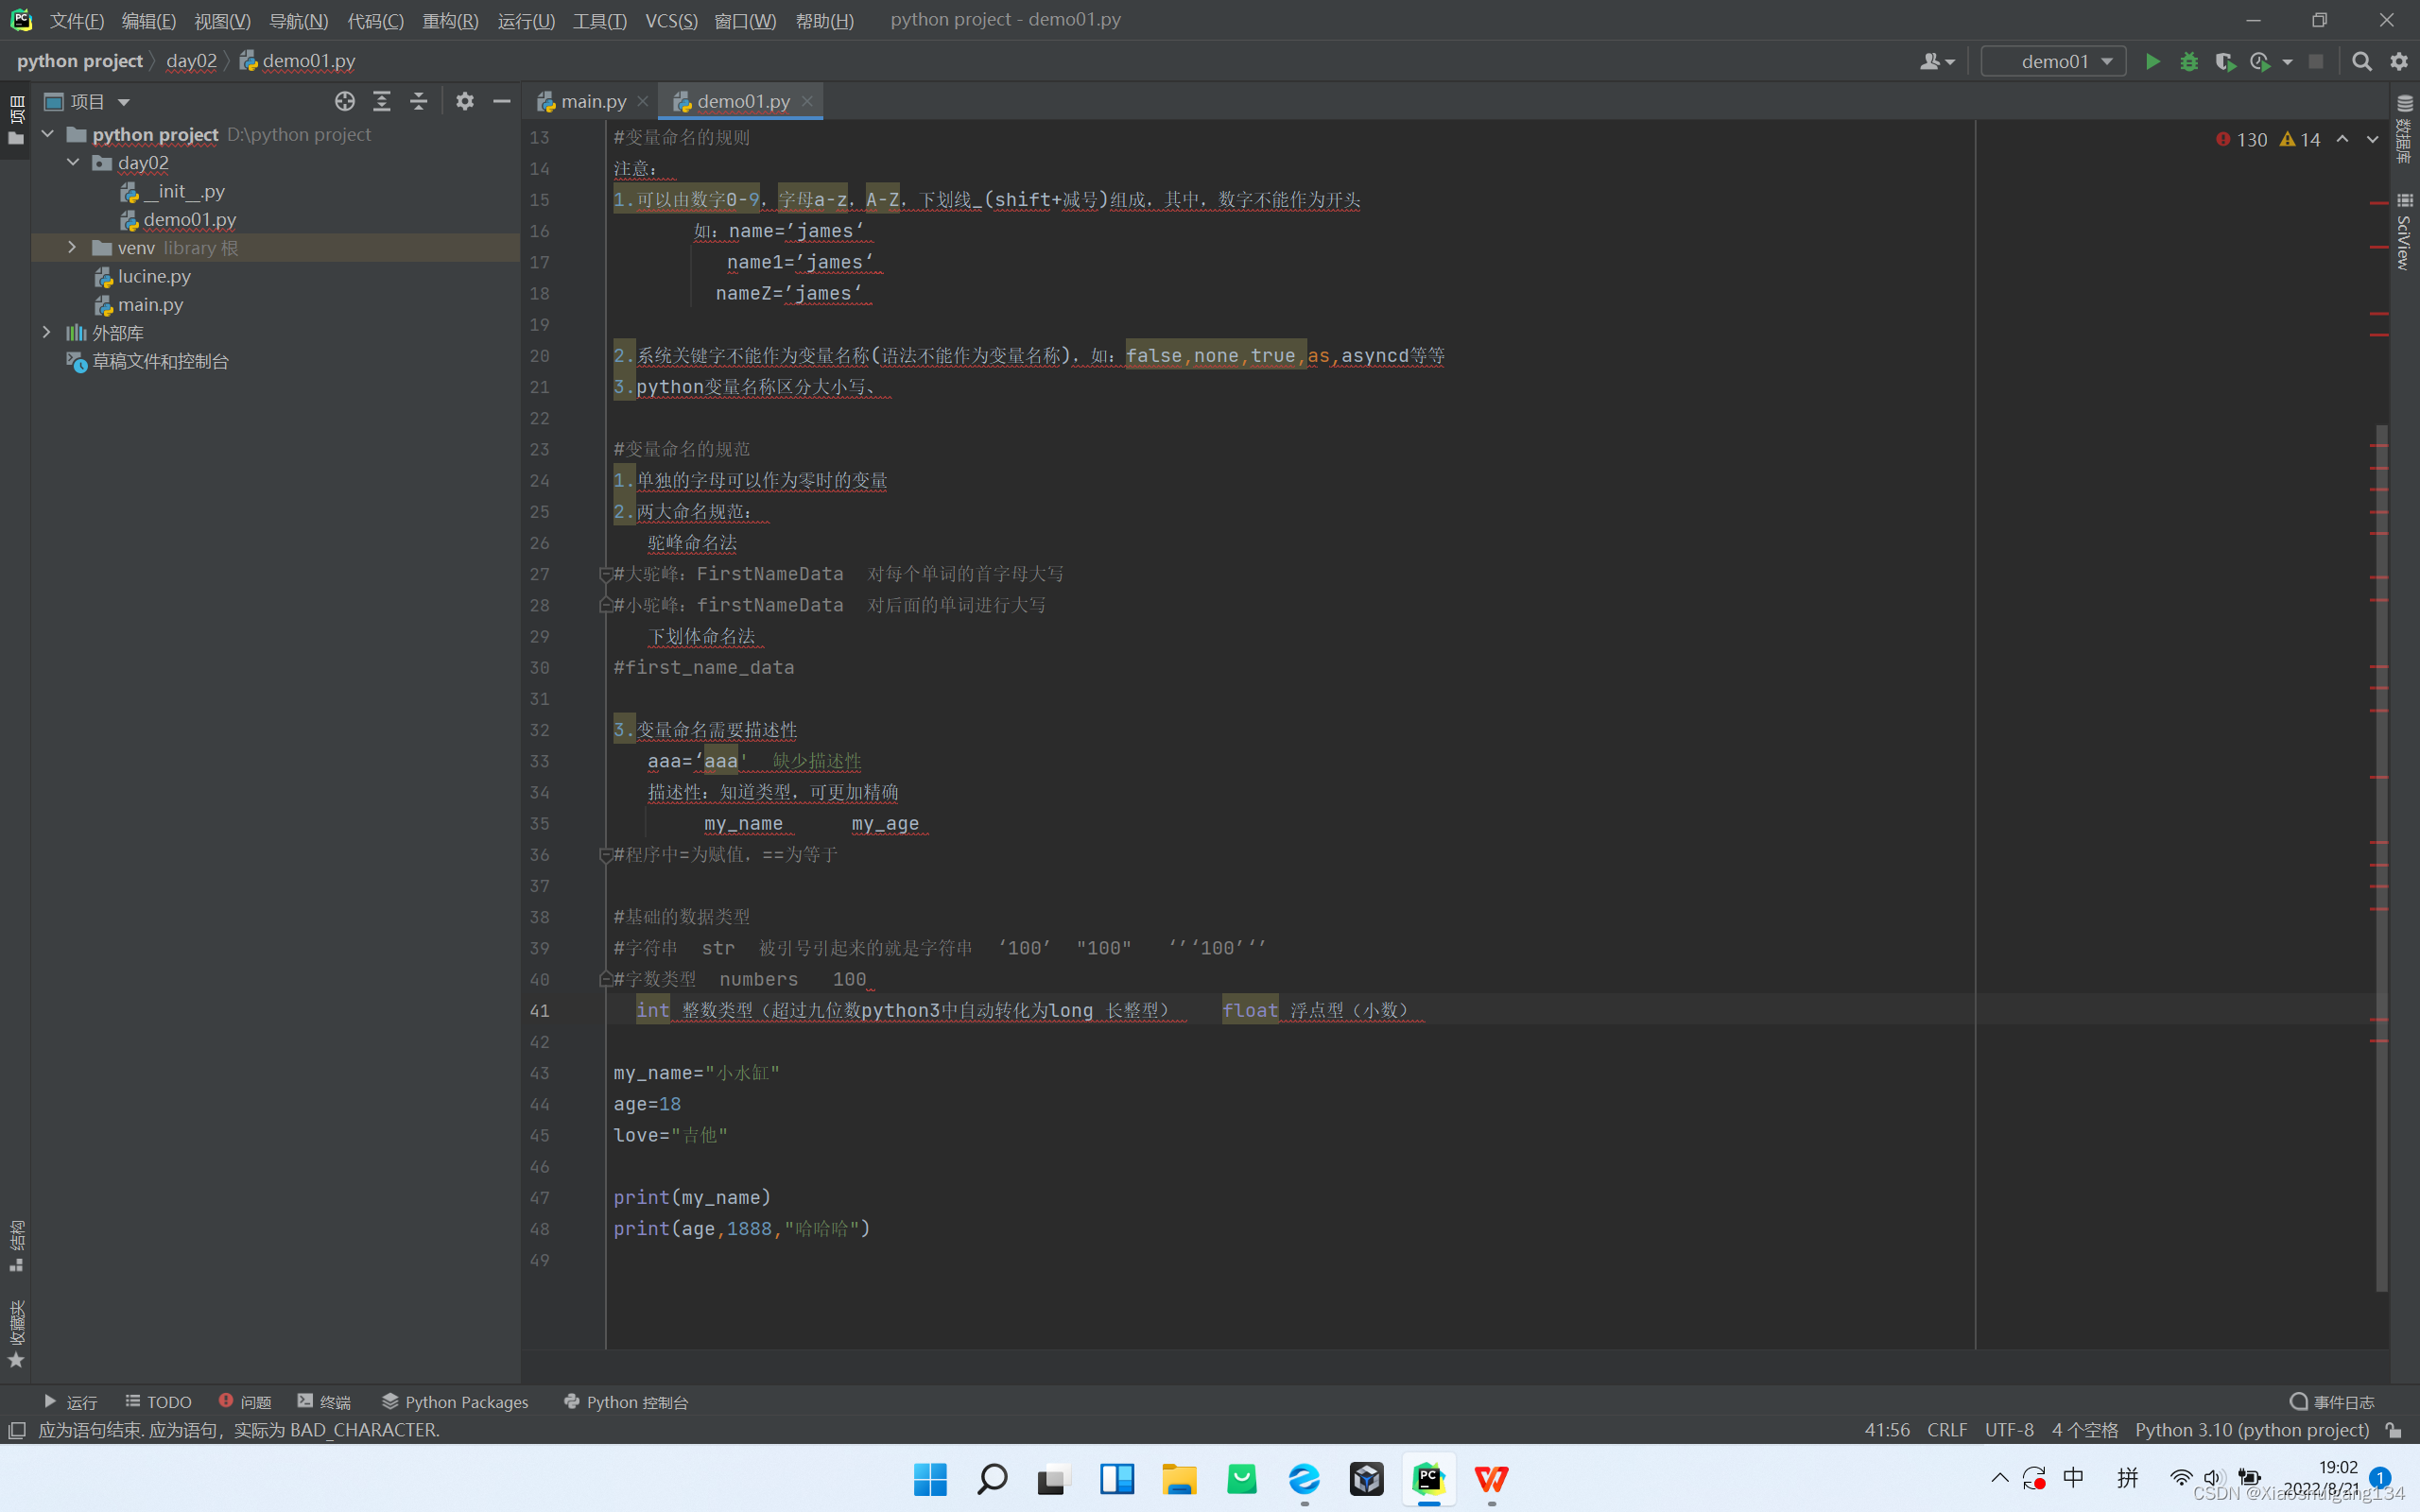Click the locate-file target icon in project panel
Viewport: 2420px width, 1512px height.
coord(344,101)
